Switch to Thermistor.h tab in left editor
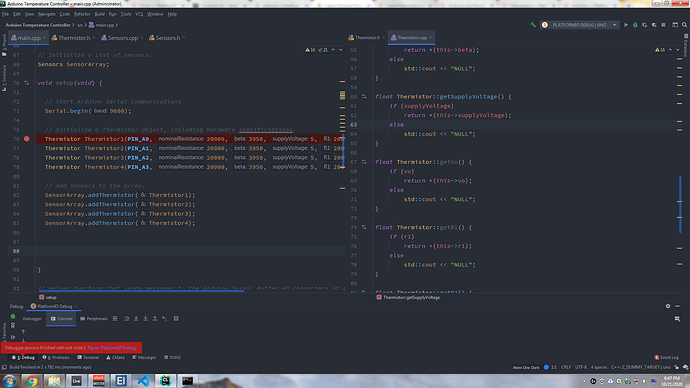The height and width of the screenshot is (388, 690). click(74, 38)
